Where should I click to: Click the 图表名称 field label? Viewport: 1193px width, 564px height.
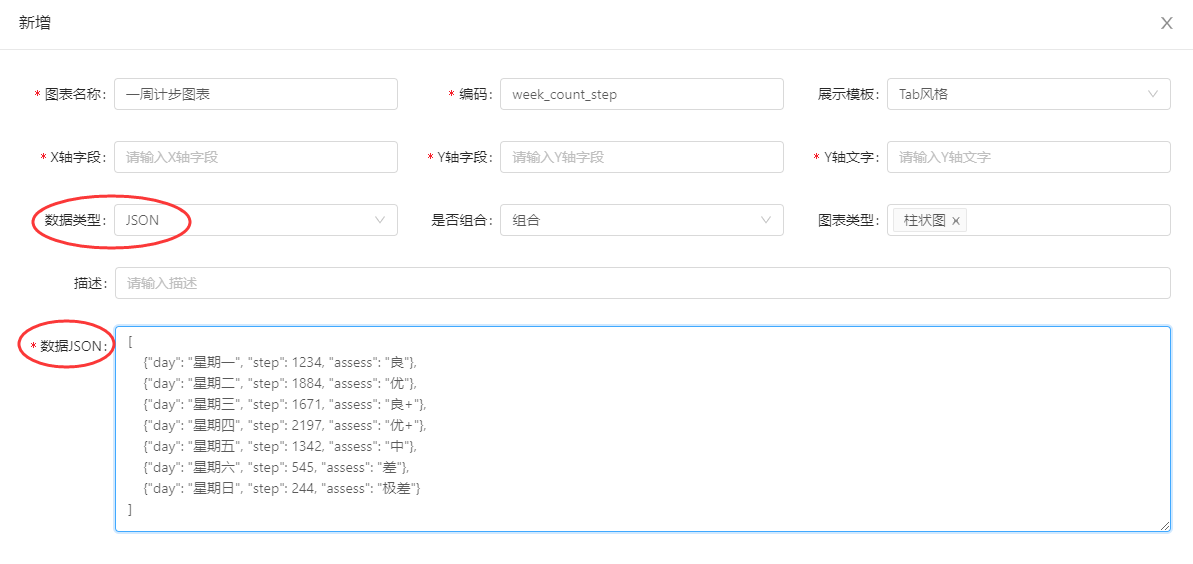(75, 95)
